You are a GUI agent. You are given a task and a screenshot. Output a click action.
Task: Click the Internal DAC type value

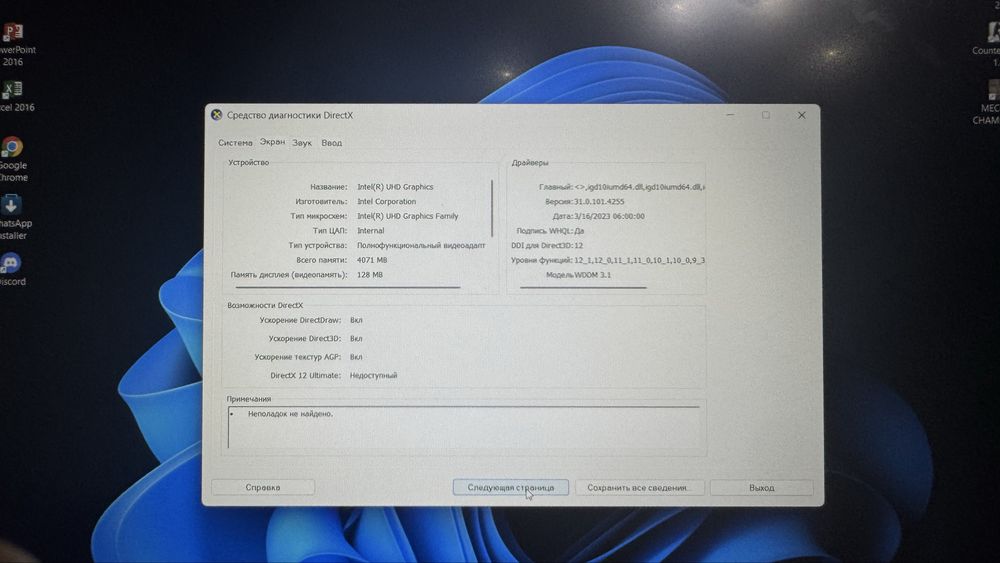pyautogui.click(x=371, y=231)
